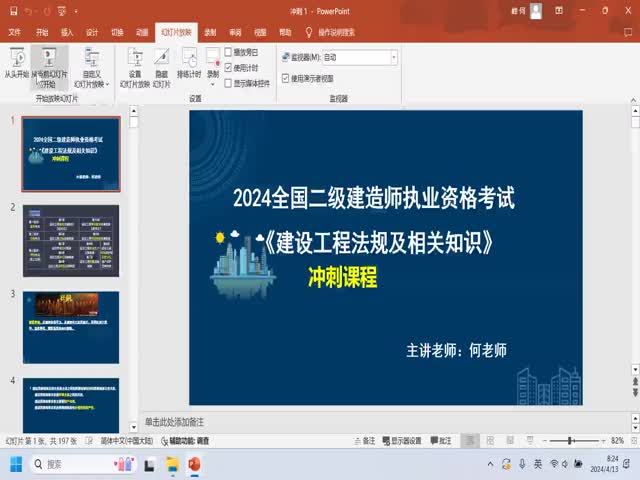Open the Help ribbon tab
Viewport: 640px width, 480px height.
[285, 32]
